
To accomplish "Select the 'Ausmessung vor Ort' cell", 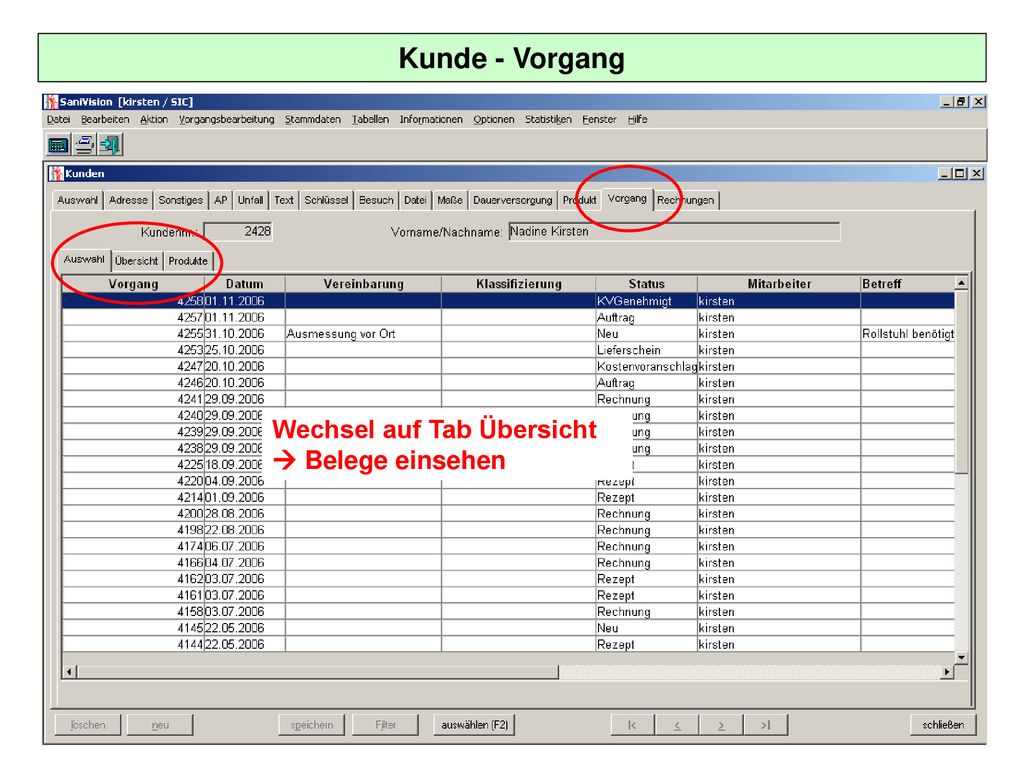I will (x=363, y=334).
